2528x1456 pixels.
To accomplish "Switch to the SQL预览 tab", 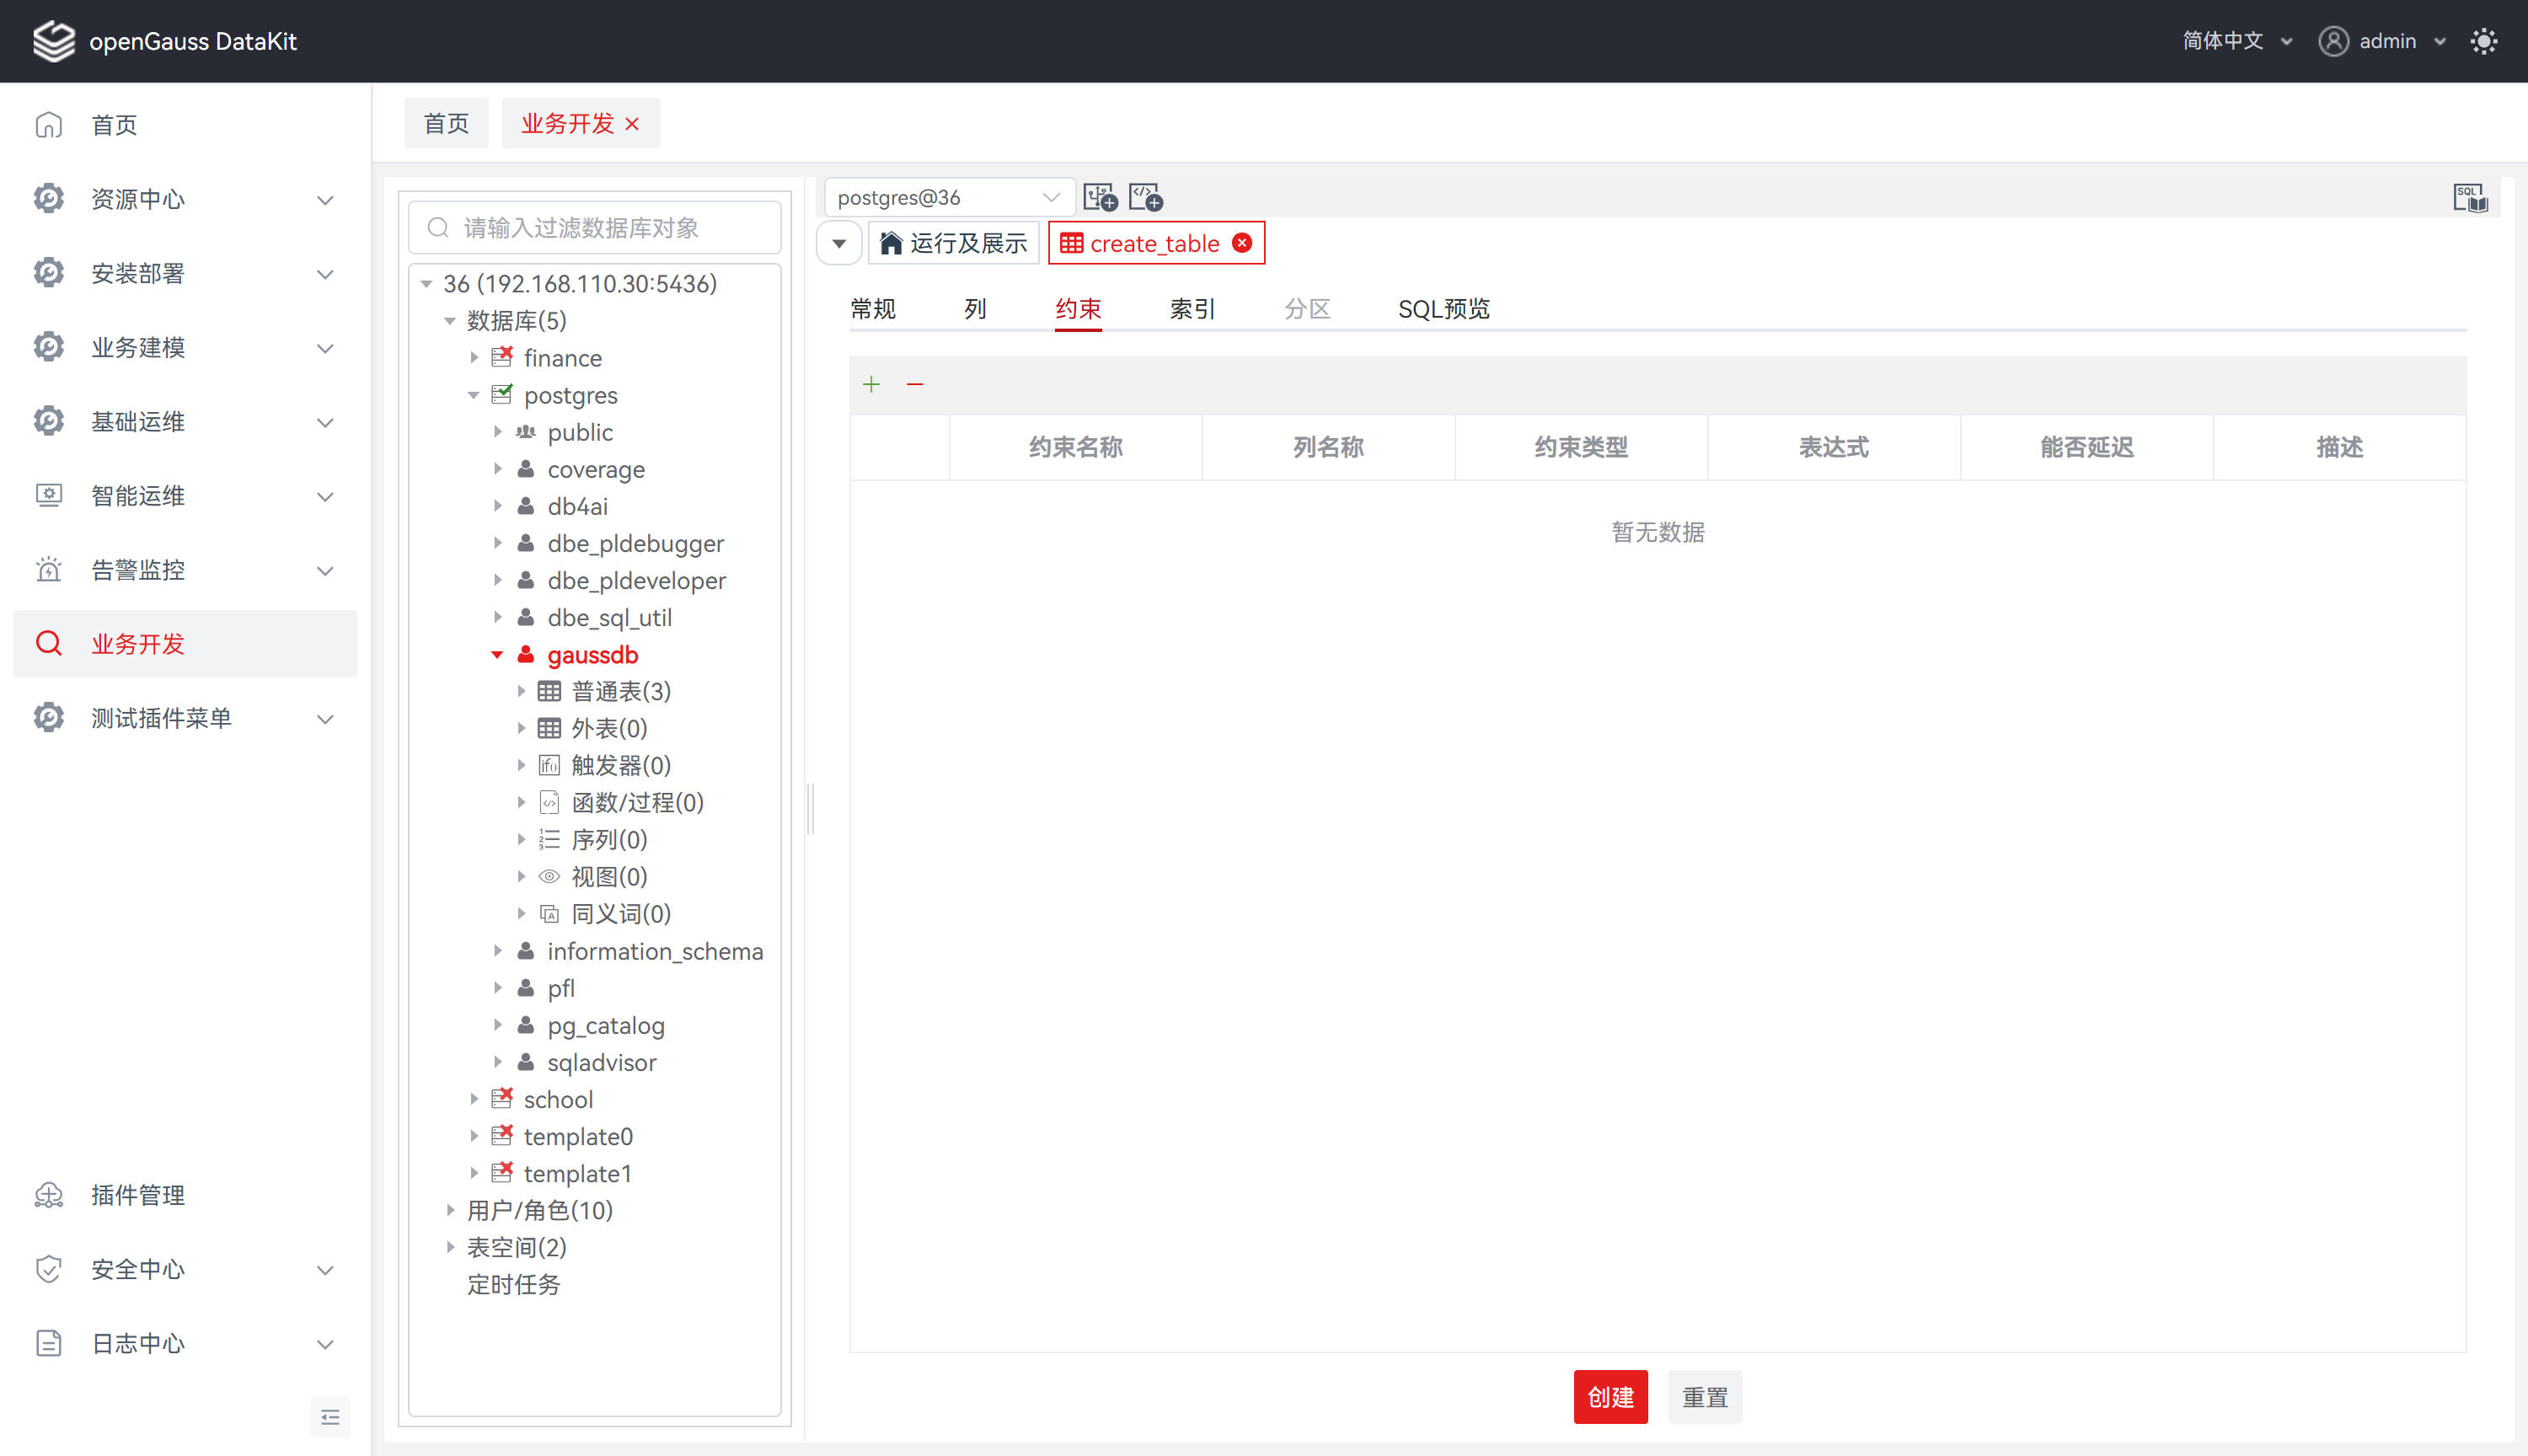I will coord(1443,309).
